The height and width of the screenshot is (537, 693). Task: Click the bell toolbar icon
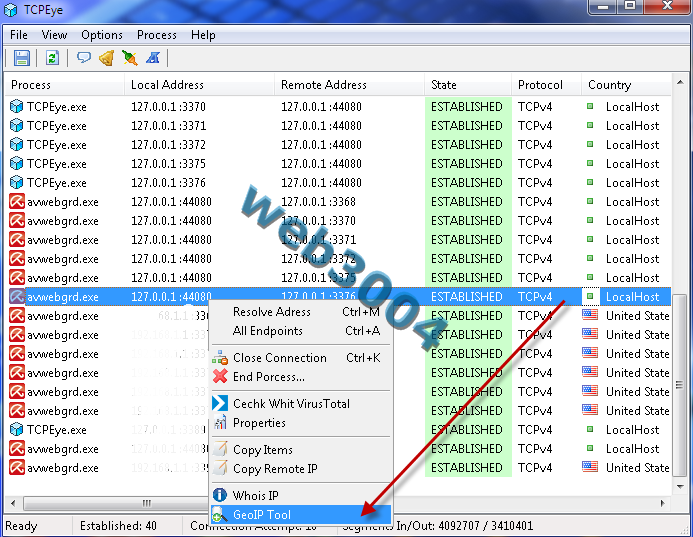point(107,58)
